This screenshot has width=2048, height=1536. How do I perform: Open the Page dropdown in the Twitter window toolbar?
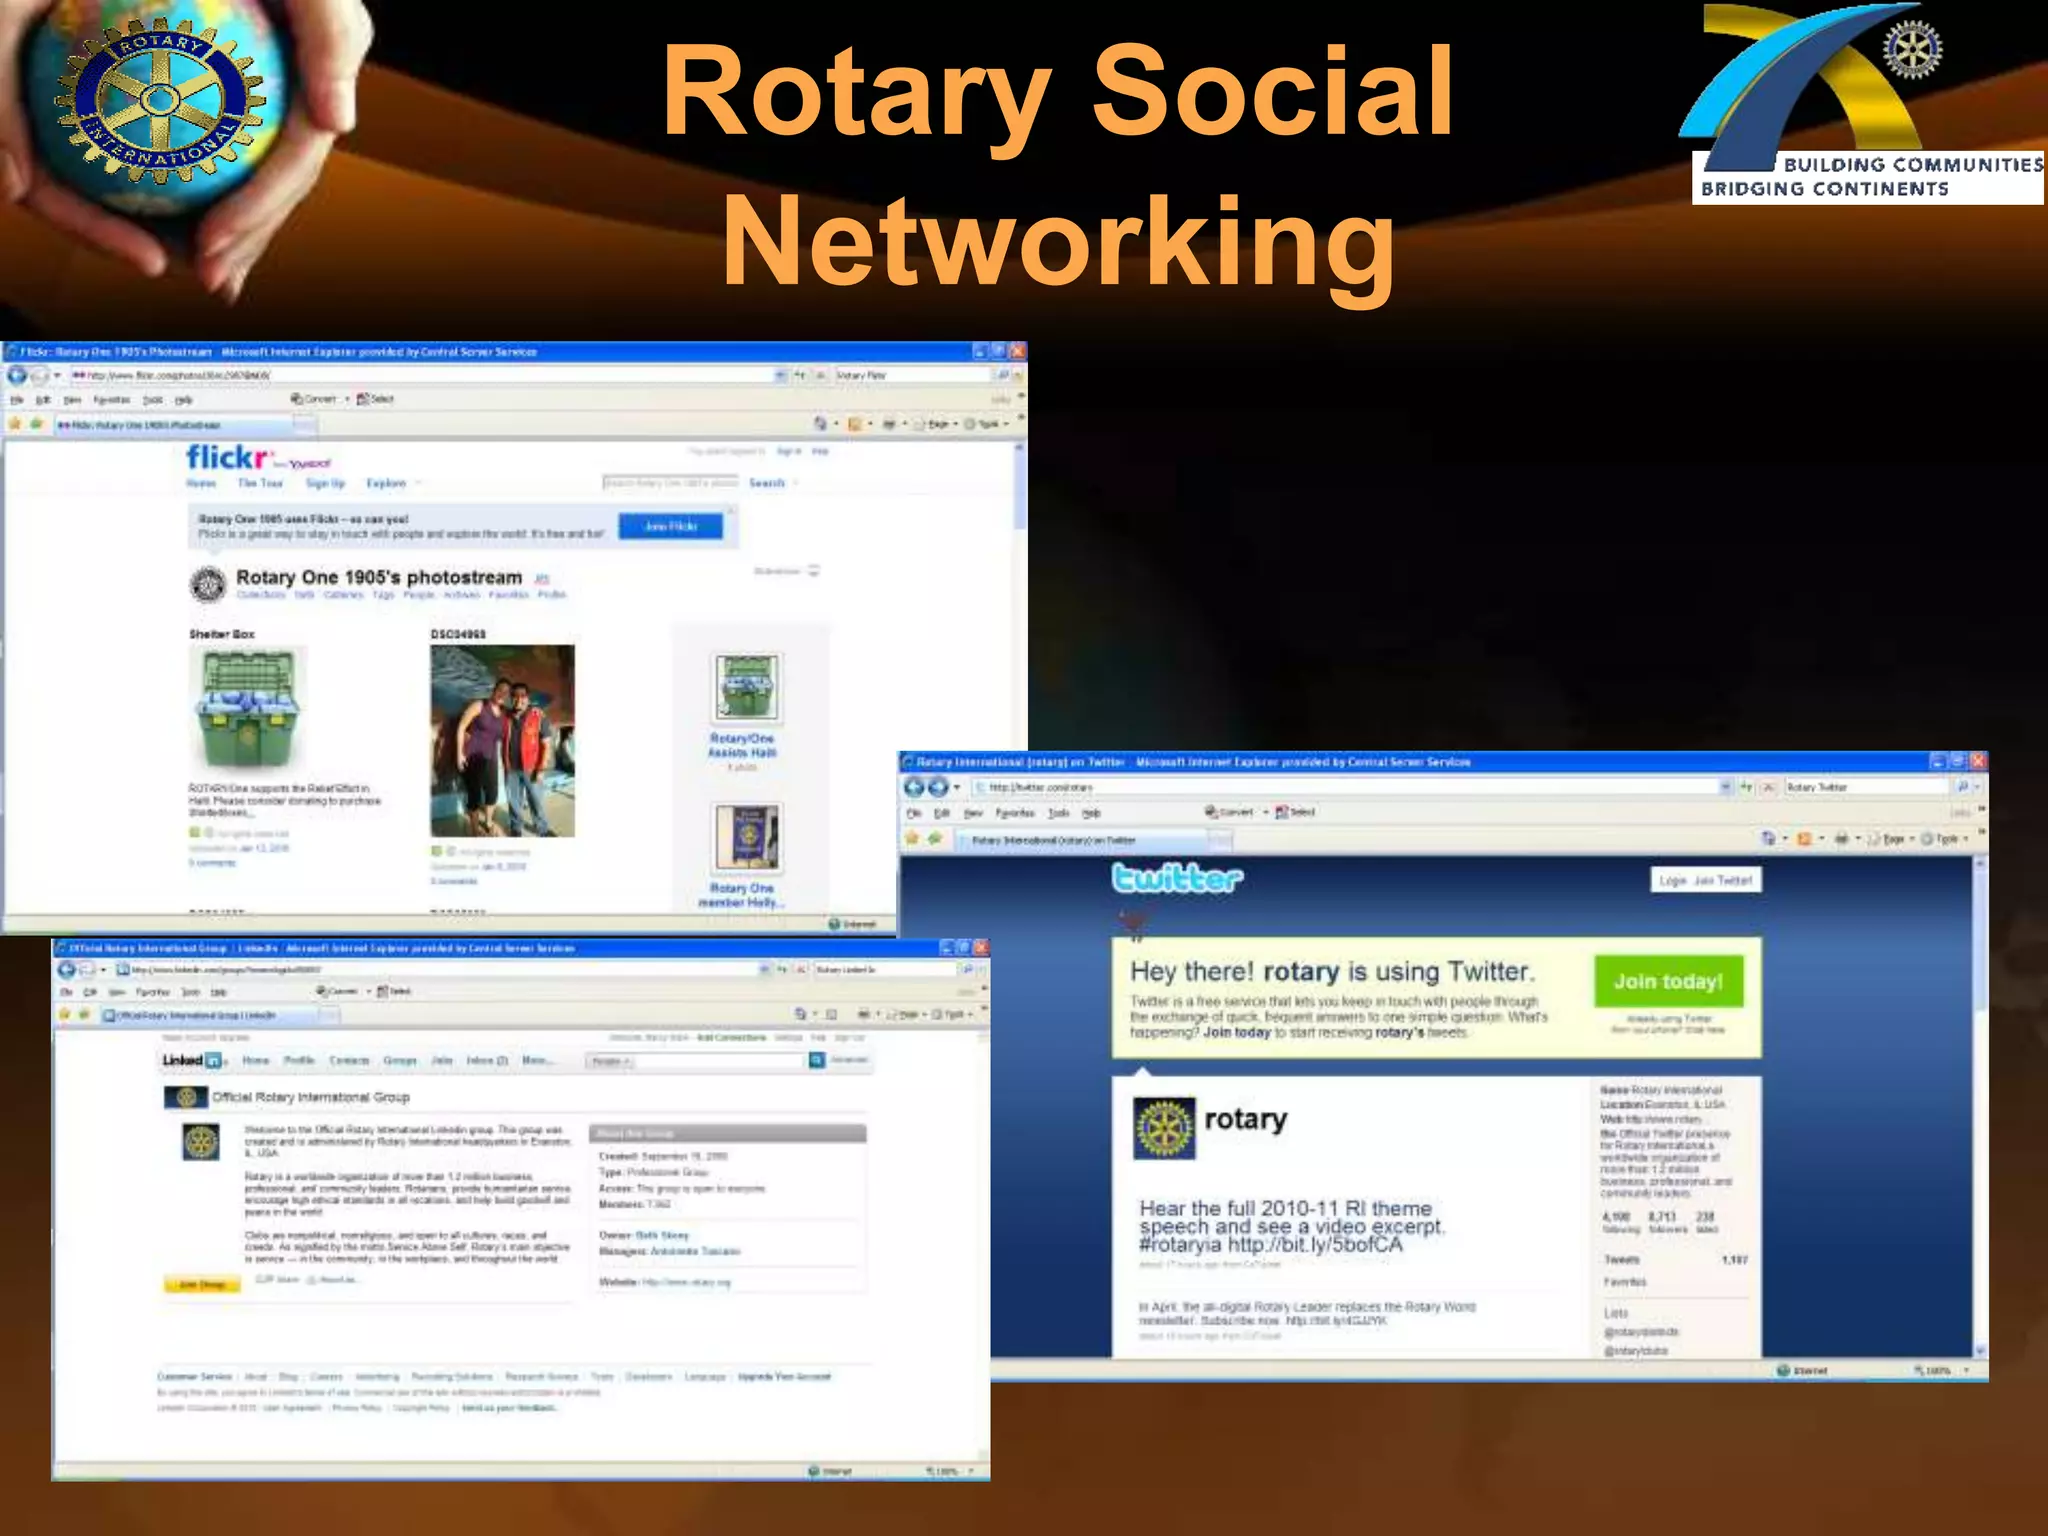click(x=1893, y=839)
